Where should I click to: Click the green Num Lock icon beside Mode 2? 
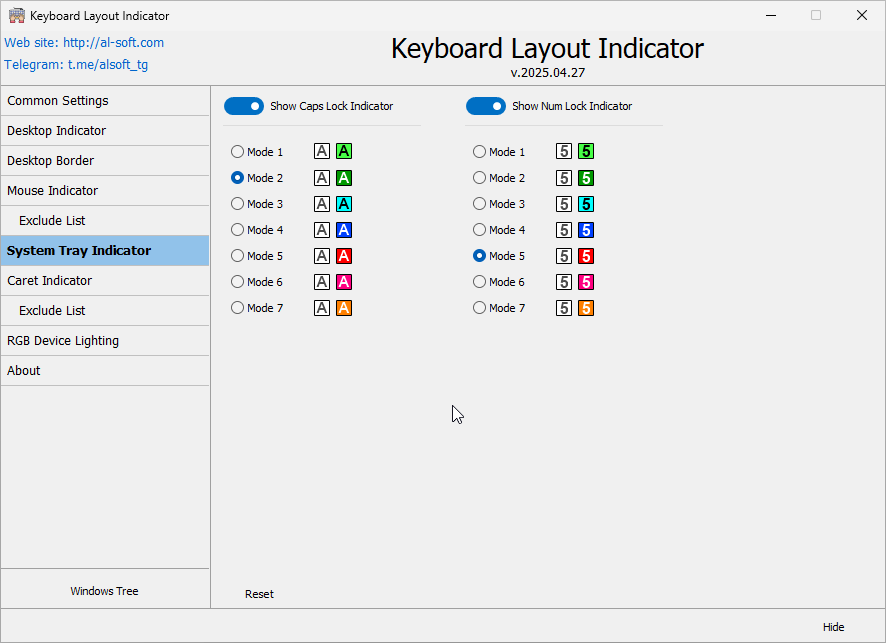[x=585, y=177]
